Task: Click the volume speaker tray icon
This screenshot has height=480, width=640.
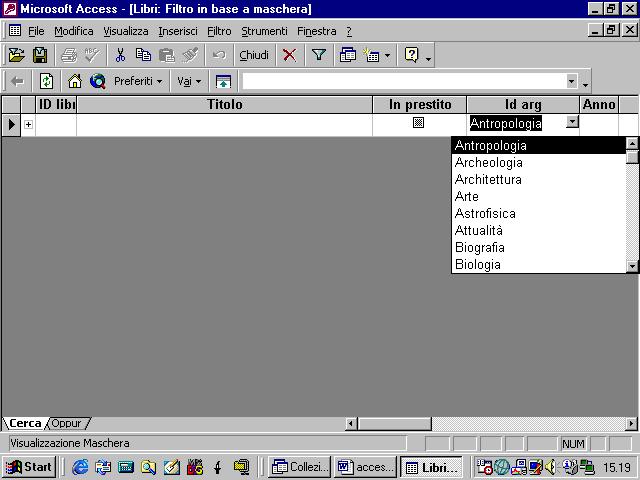Action: (551, 467)
